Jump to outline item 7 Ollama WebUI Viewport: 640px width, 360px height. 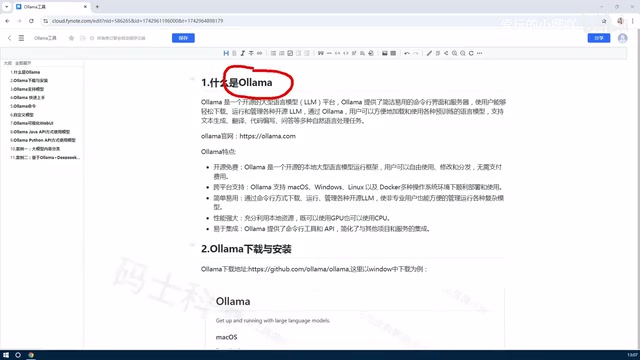click(32, 123)
